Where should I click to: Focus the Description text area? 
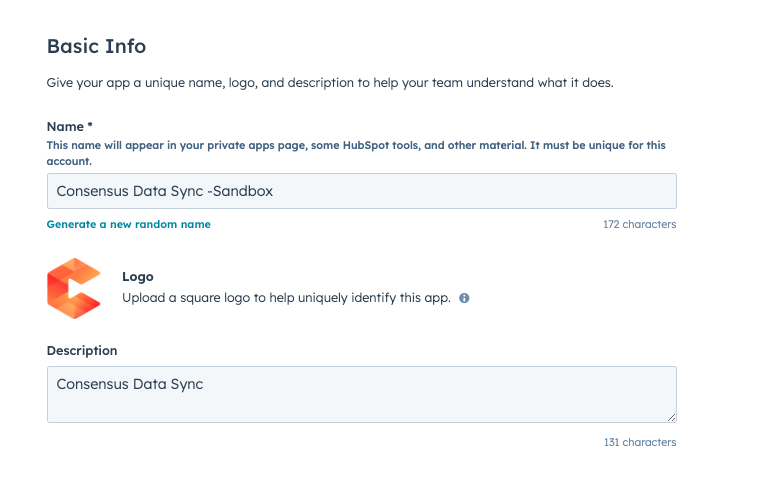pos(361,394)
